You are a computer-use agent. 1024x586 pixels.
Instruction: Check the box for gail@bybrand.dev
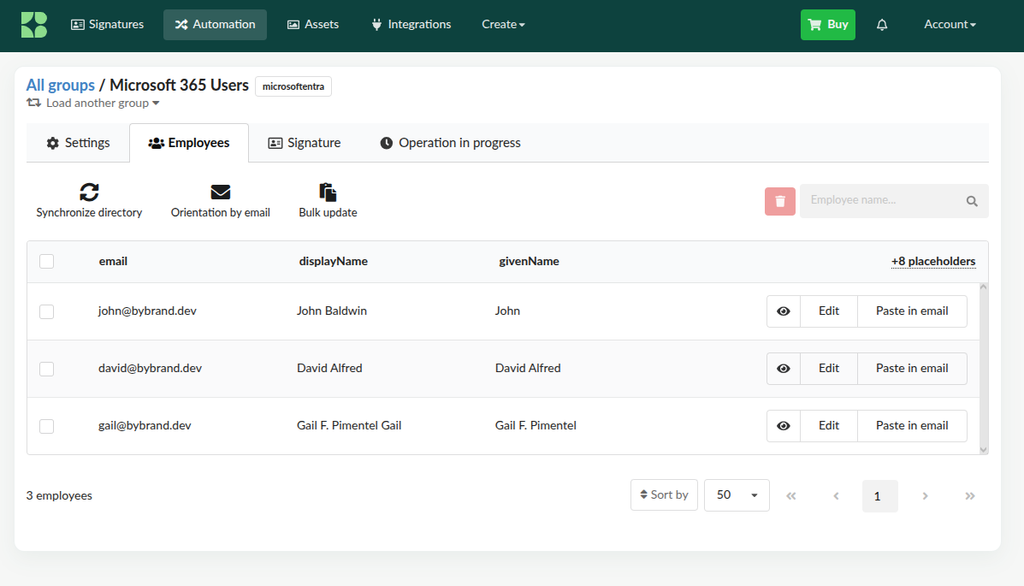click(x=46, y=427)
